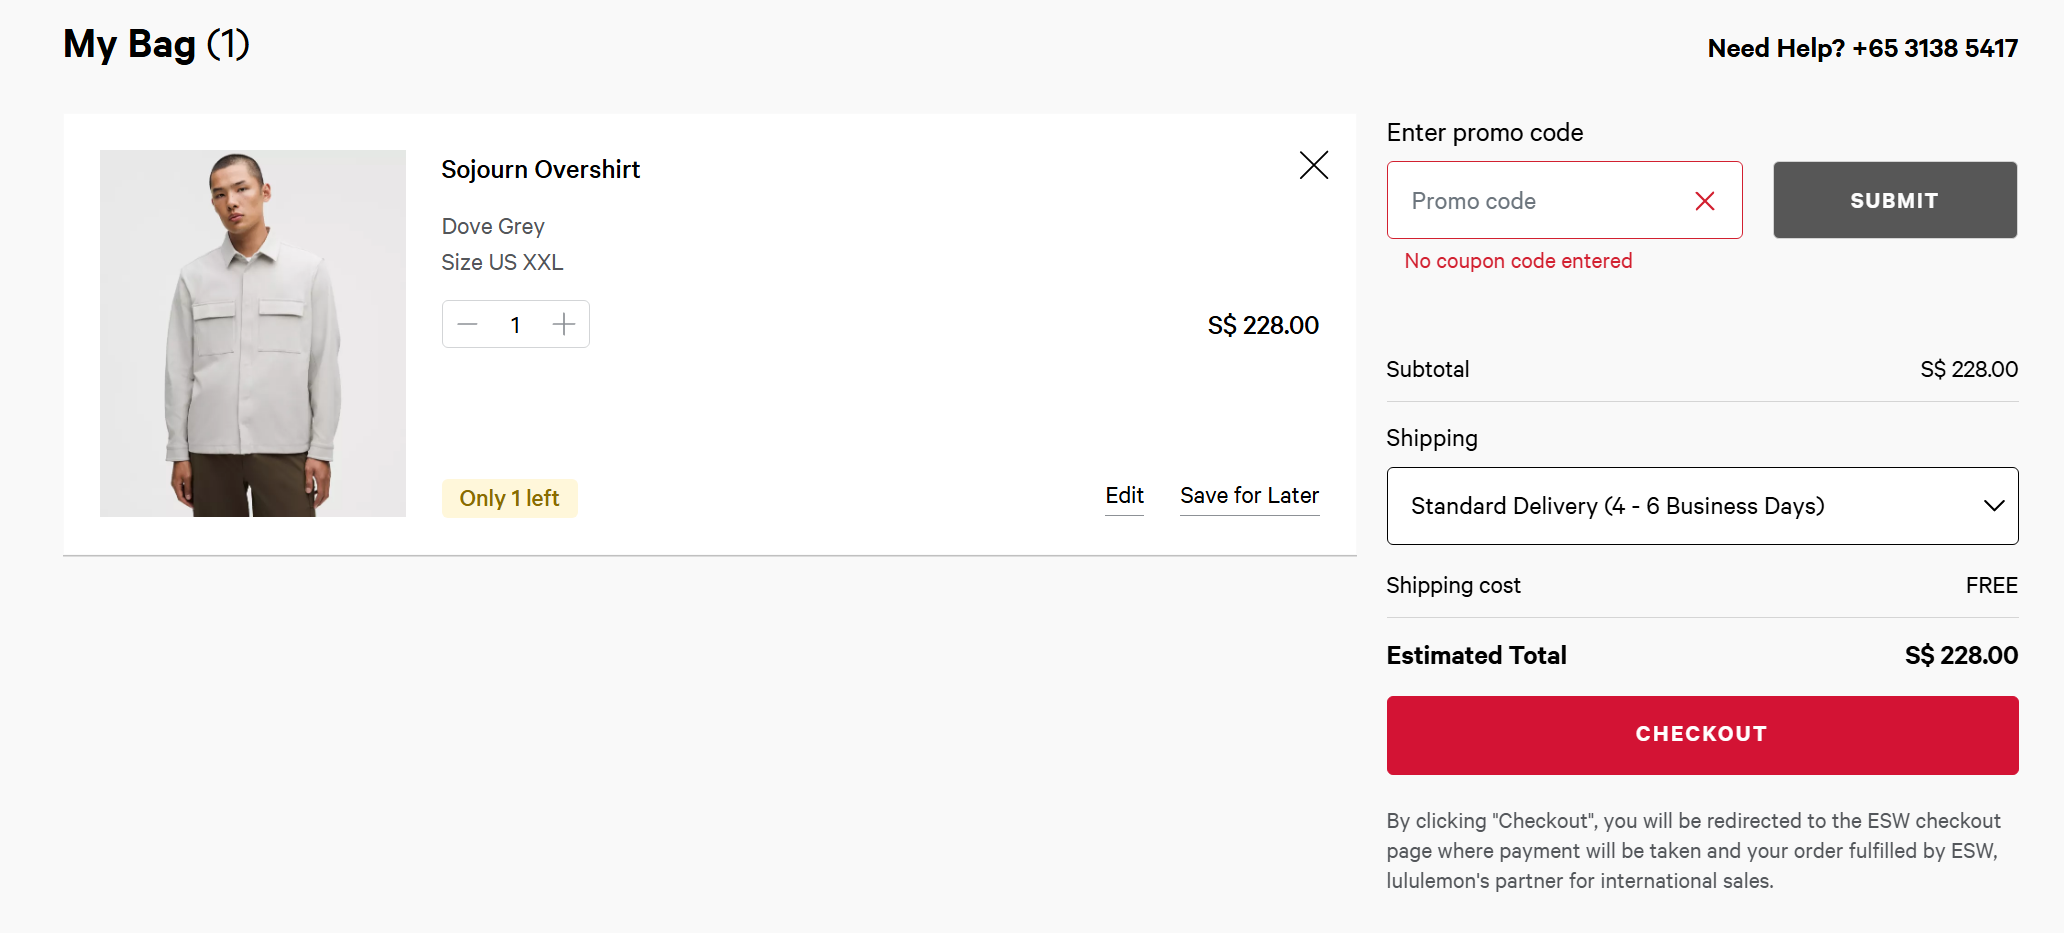Click the Sojourn Overshirt product title
Image resolution: width=2064 pixels, height=933 pixels.
coord(540,169)
